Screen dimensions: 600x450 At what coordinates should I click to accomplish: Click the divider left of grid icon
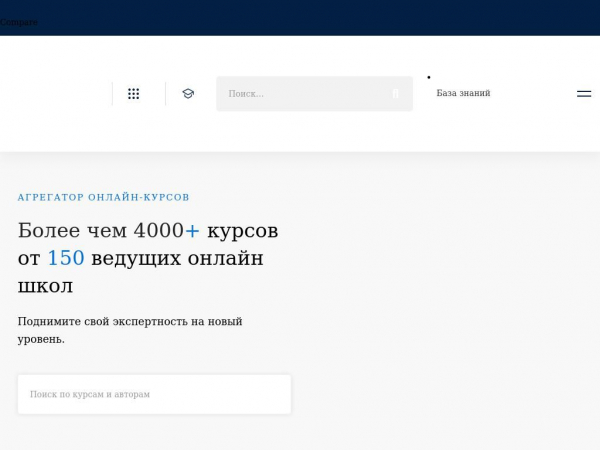(x=112, y=94)
